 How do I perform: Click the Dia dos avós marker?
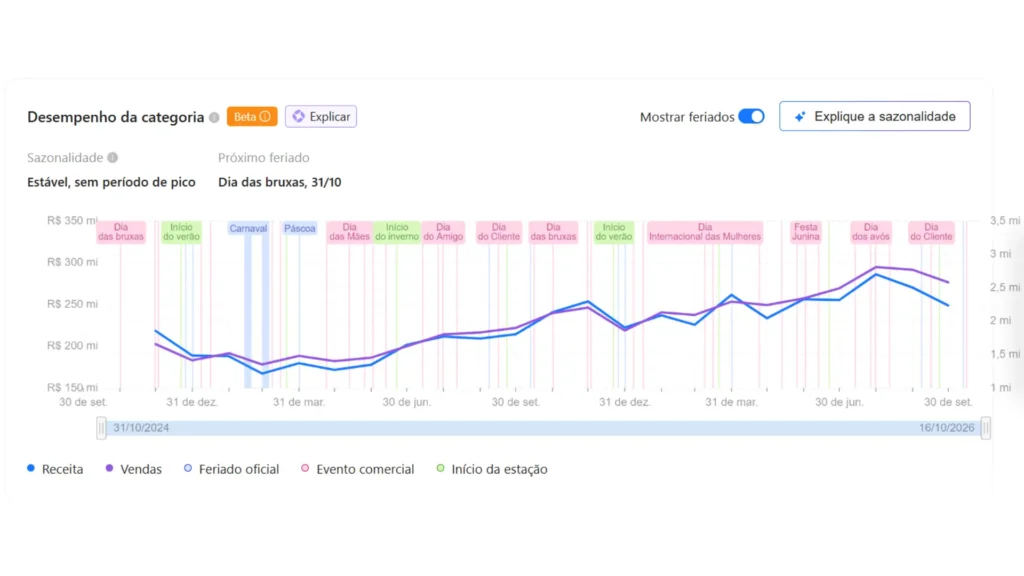click(x=871, y=232)
